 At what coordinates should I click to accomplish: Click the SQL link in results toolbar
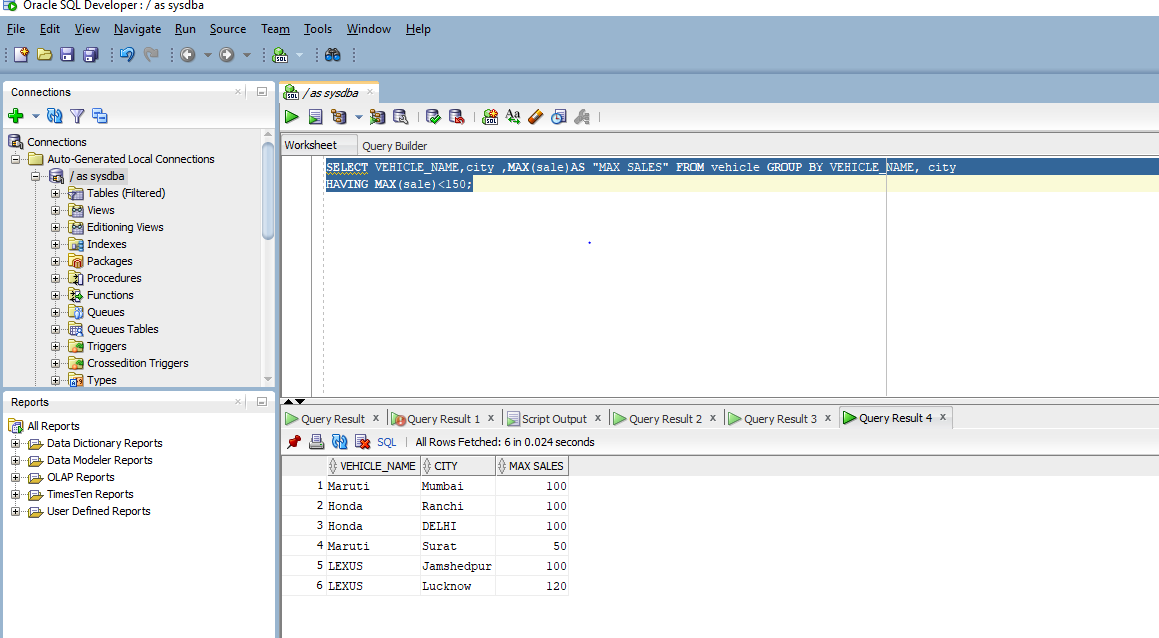point(386,442)
